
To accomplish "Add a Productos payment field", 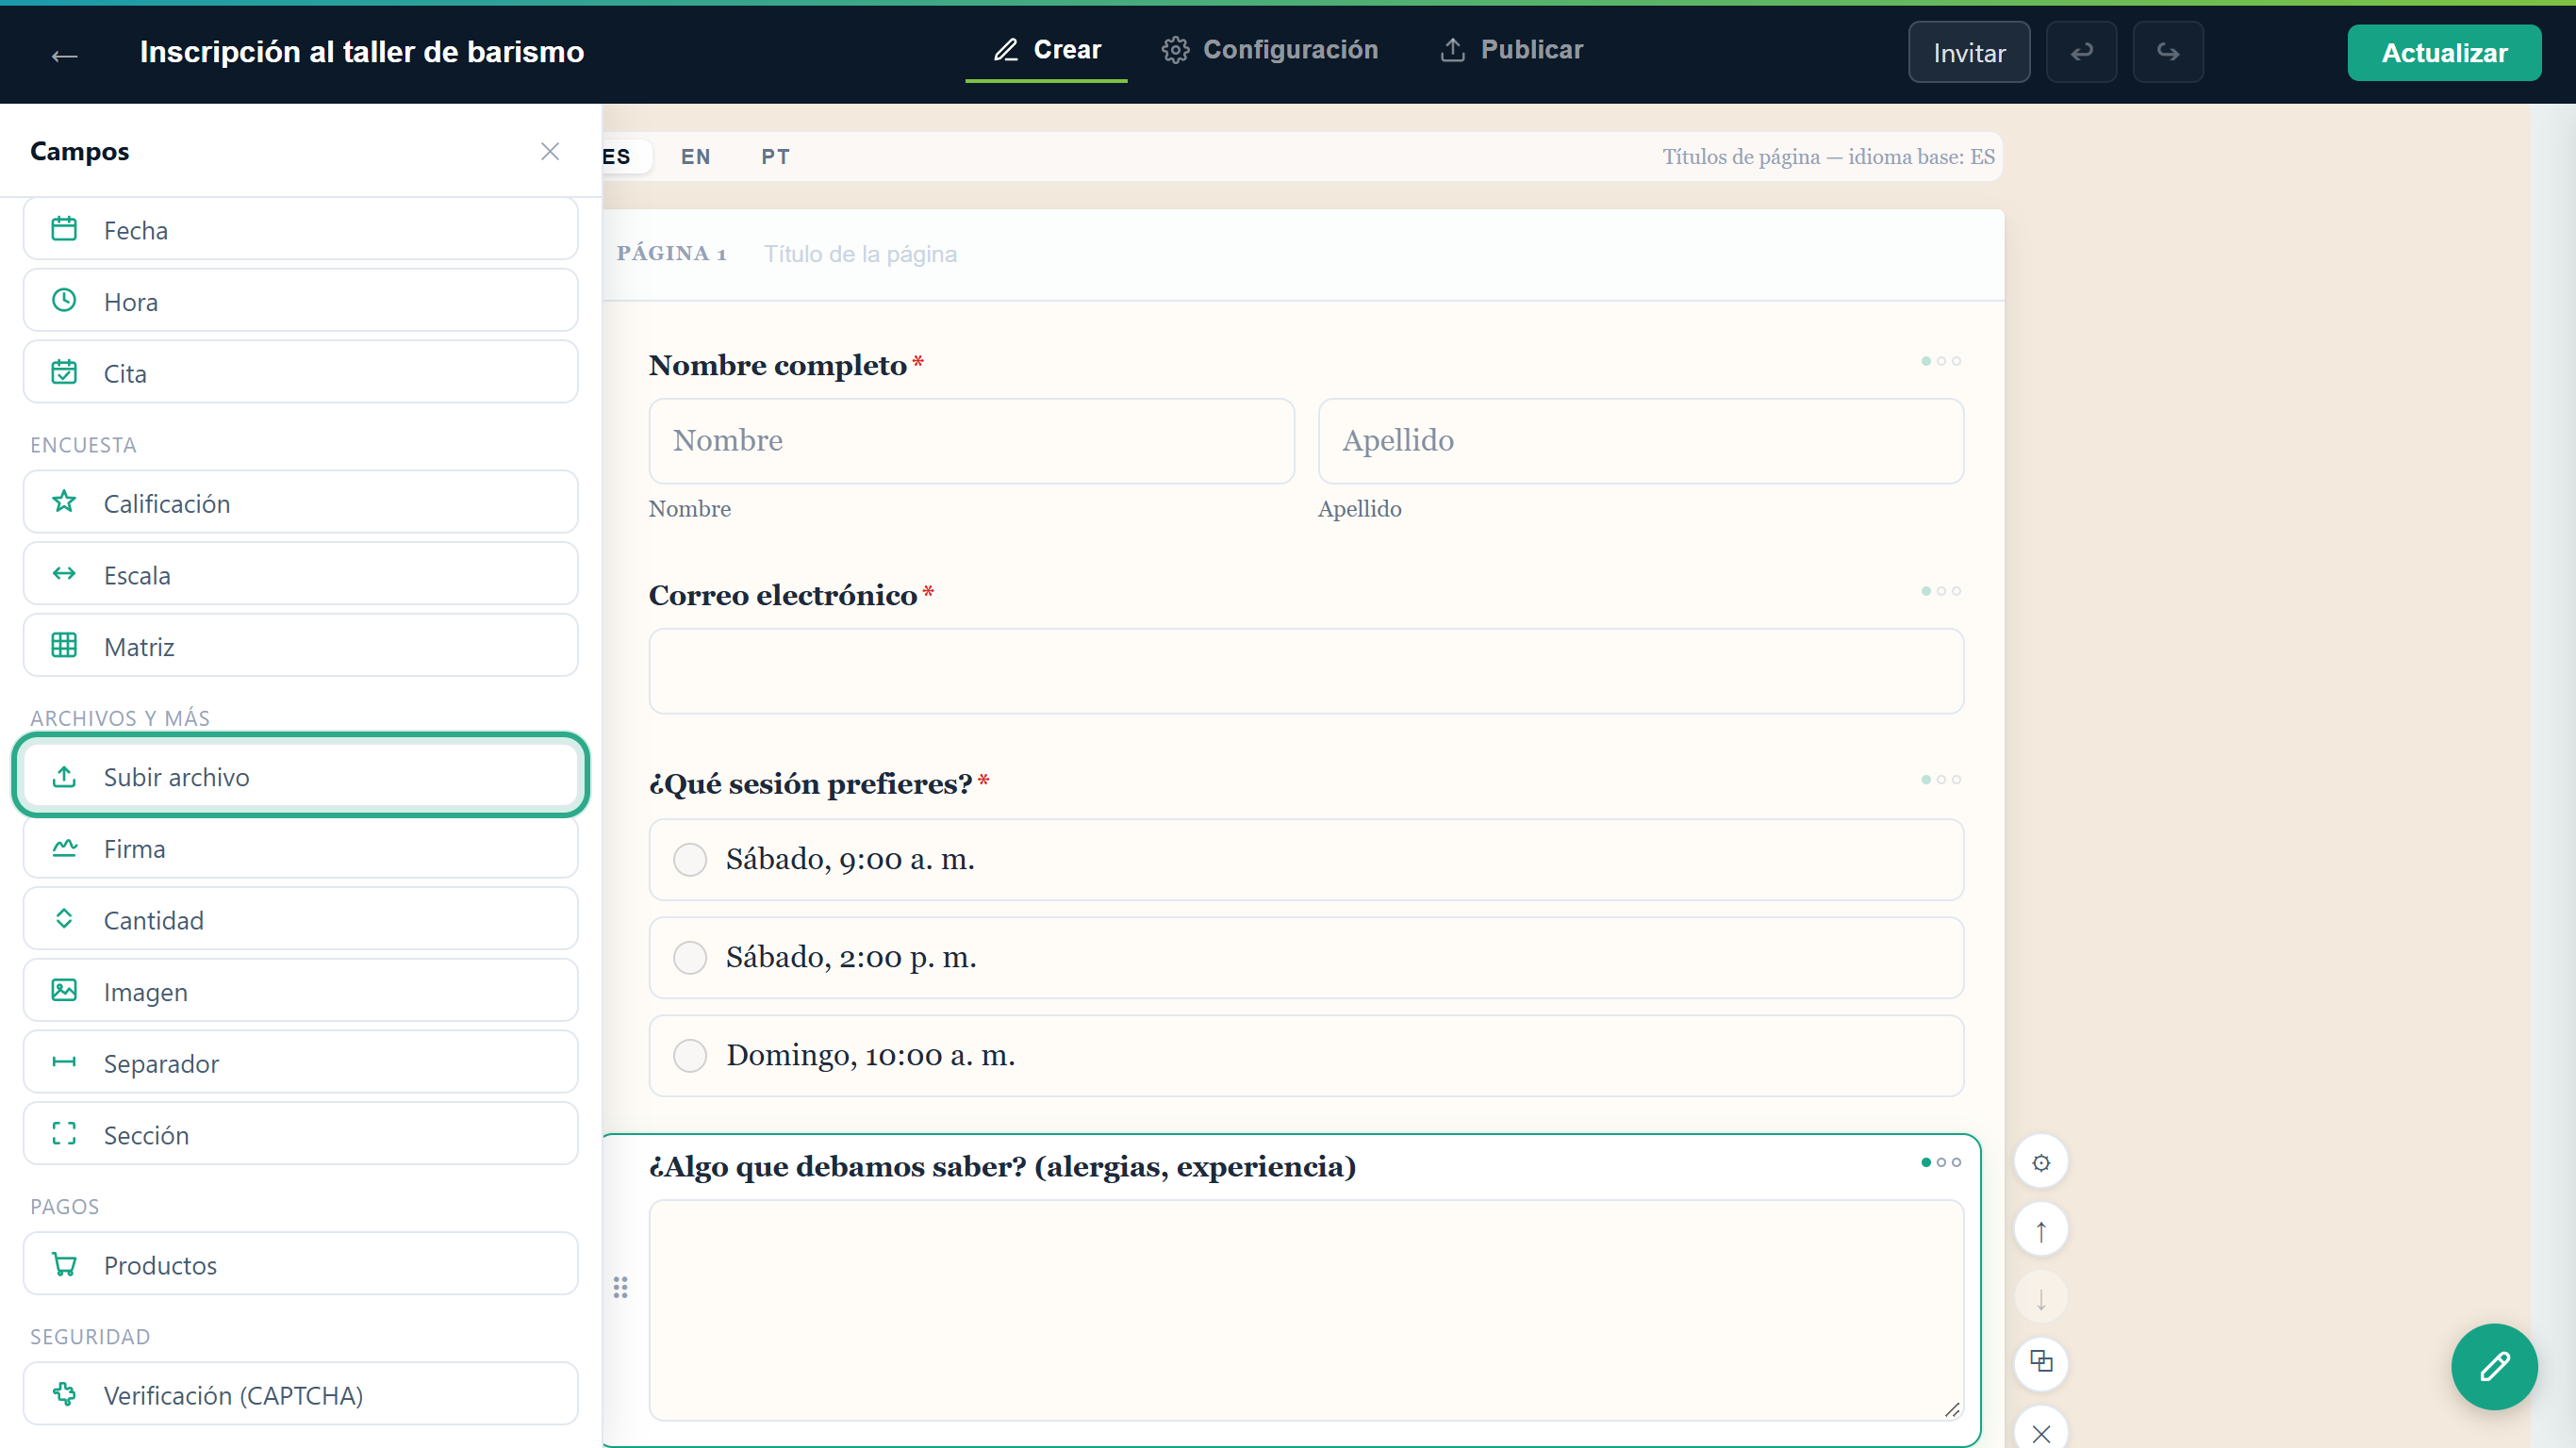I will click(301, 1264).
